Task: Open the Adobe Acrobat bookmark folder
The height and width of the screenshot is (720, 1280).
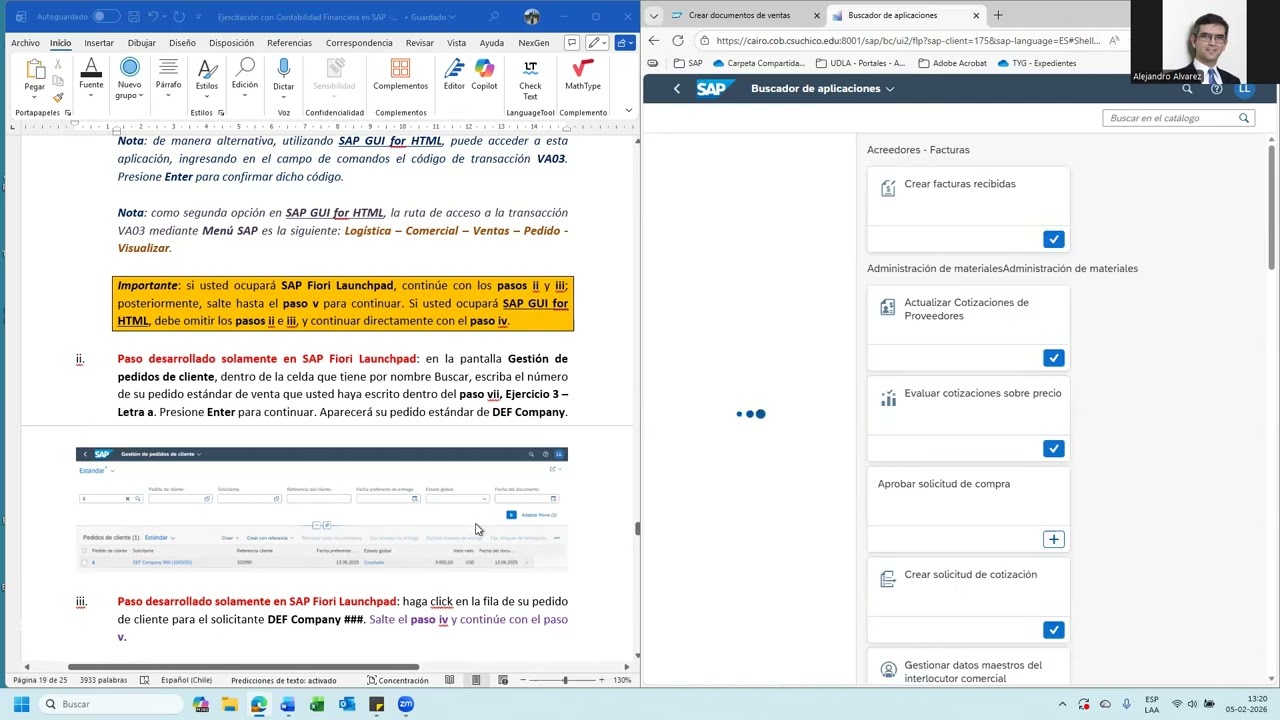Action: (952, 63)
